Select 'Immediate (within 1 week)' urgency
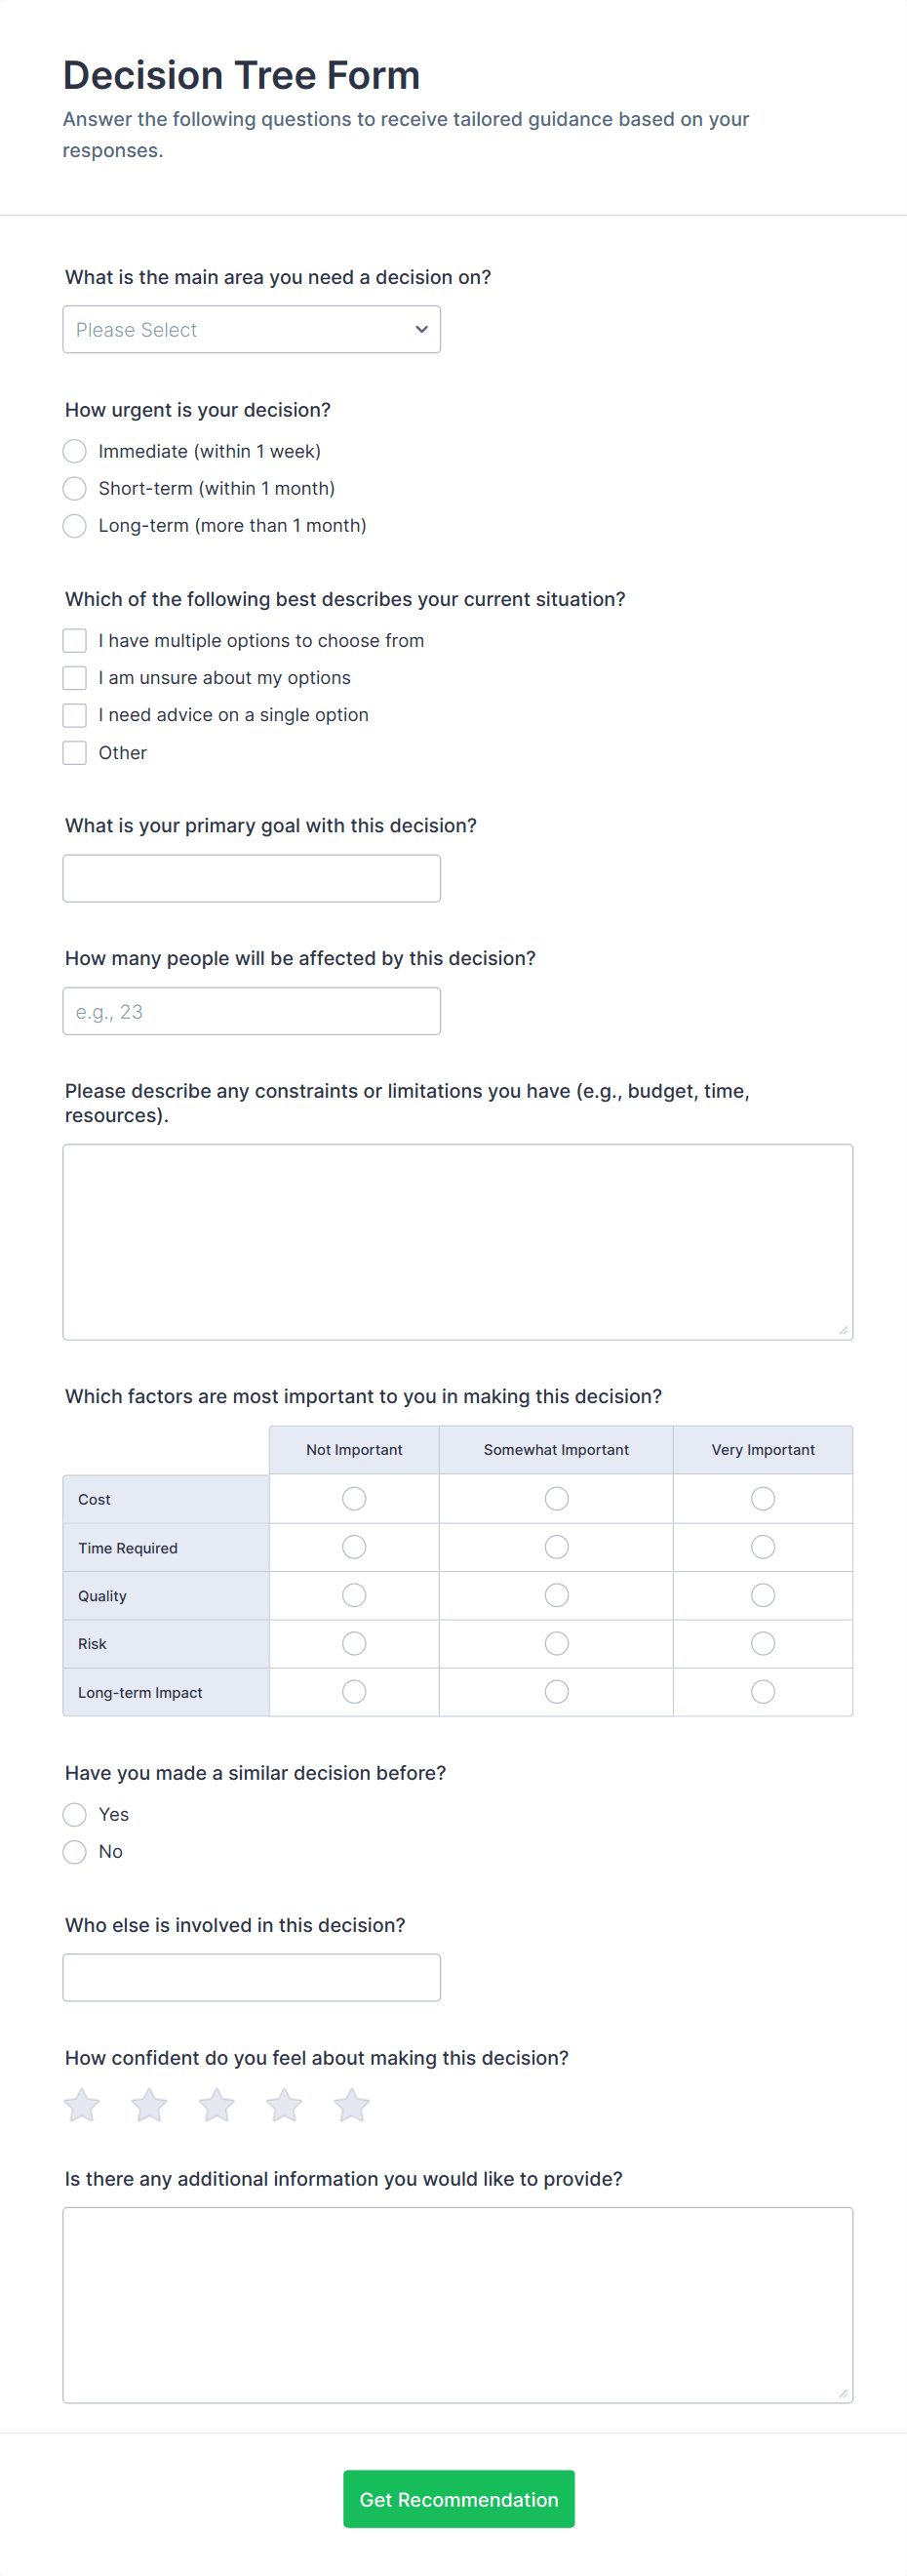Viewport: 907px width, 2576px height. (x=74, y=451)
